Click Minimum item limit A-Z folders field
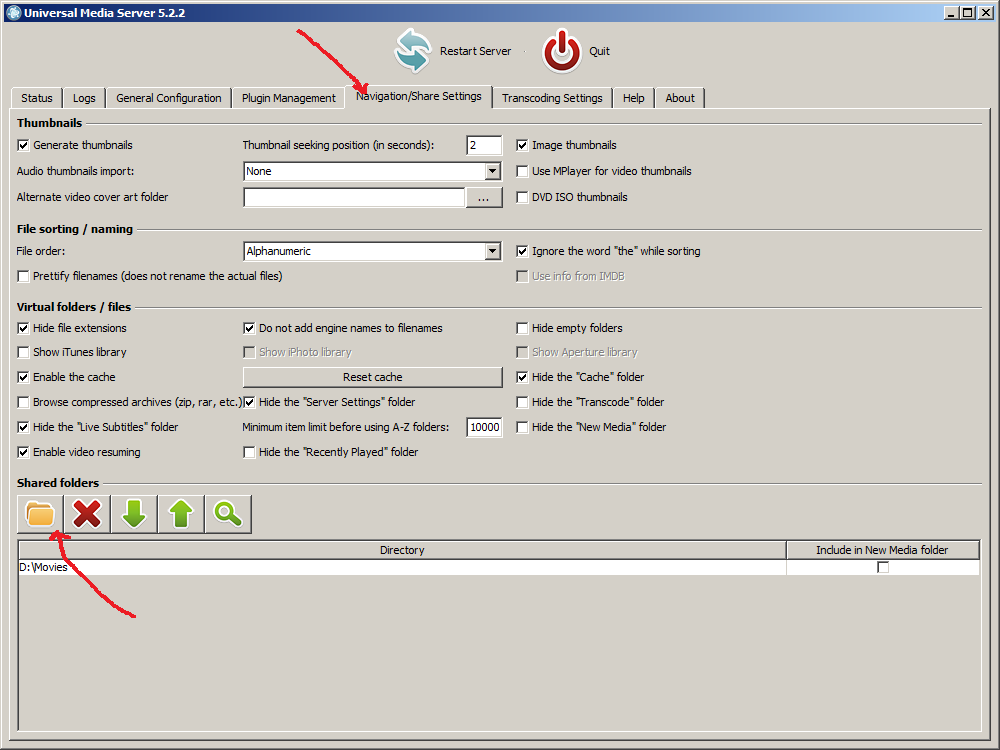 coord(484,427)
